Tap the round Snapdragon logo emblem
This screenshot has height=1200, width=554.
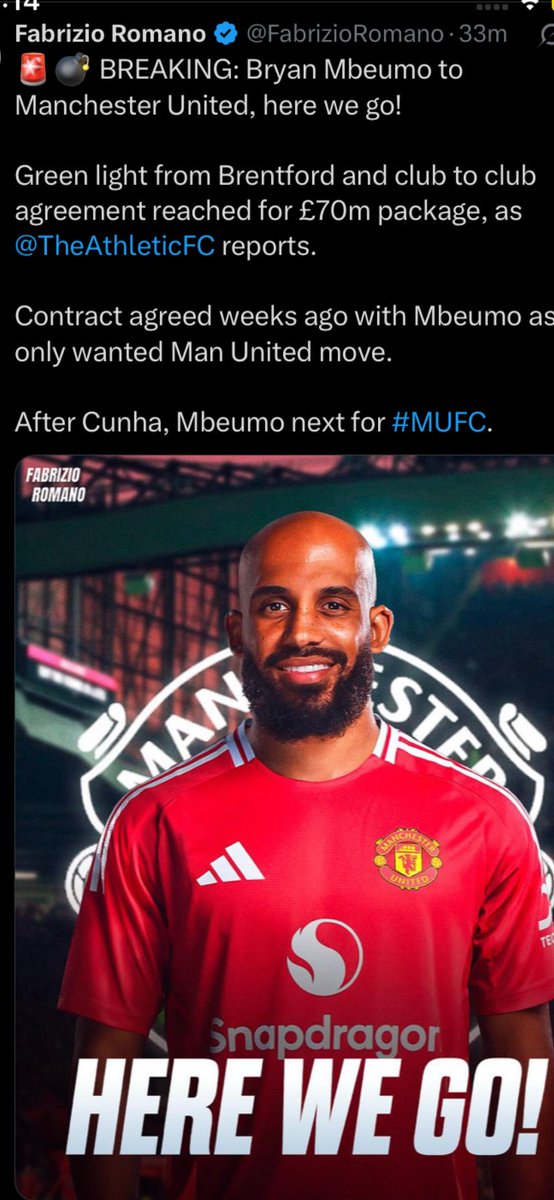coord(324,957)
